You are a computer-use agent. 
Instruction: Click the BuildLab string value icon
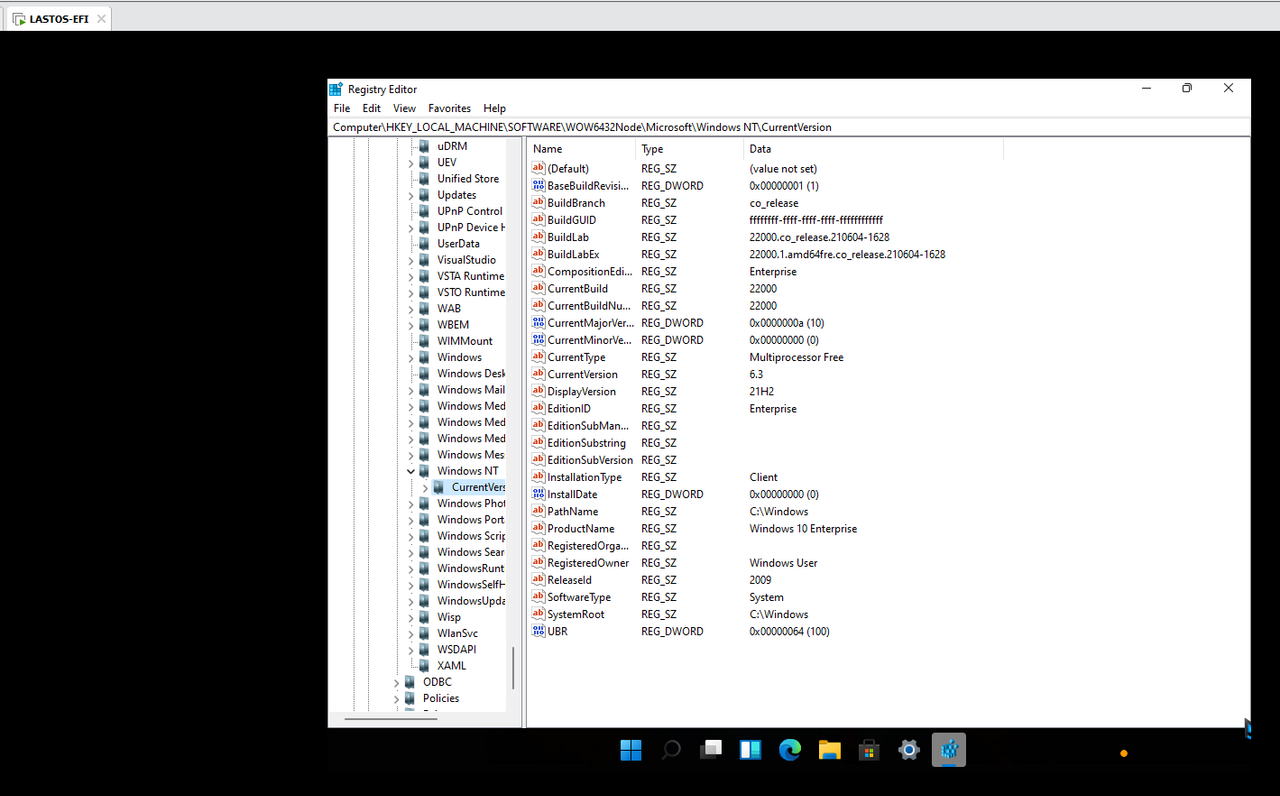pyautogui.click(x=538, y=237)
